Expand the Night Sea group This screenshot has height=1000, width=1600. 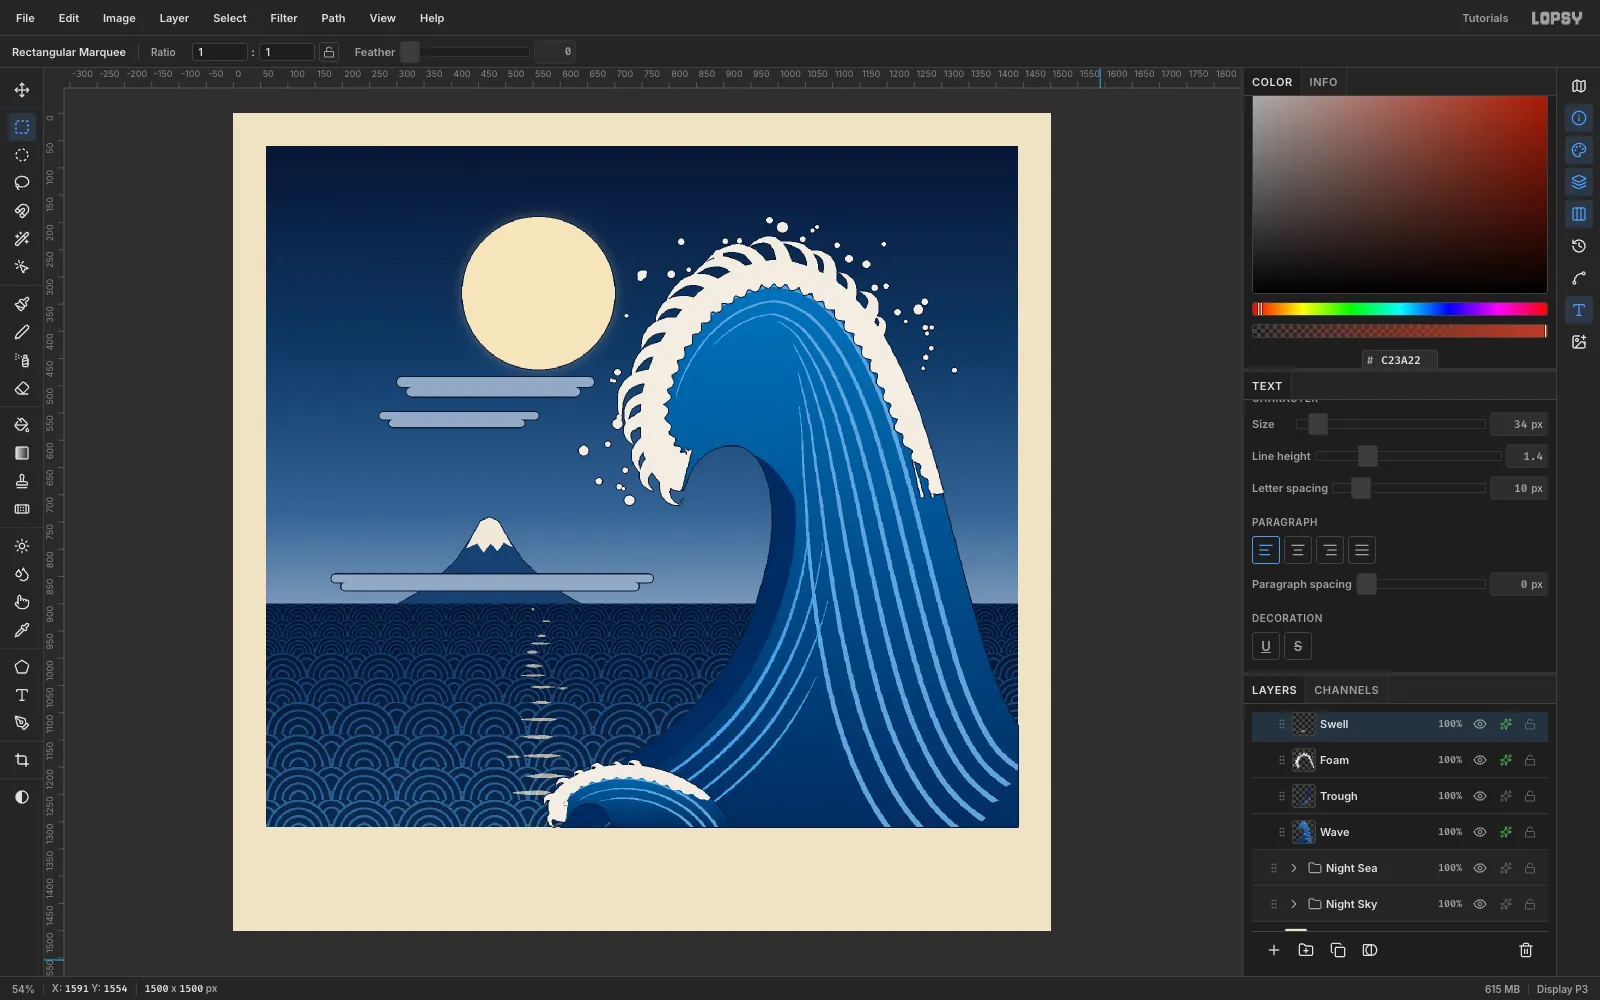(x=1294, y=868)
